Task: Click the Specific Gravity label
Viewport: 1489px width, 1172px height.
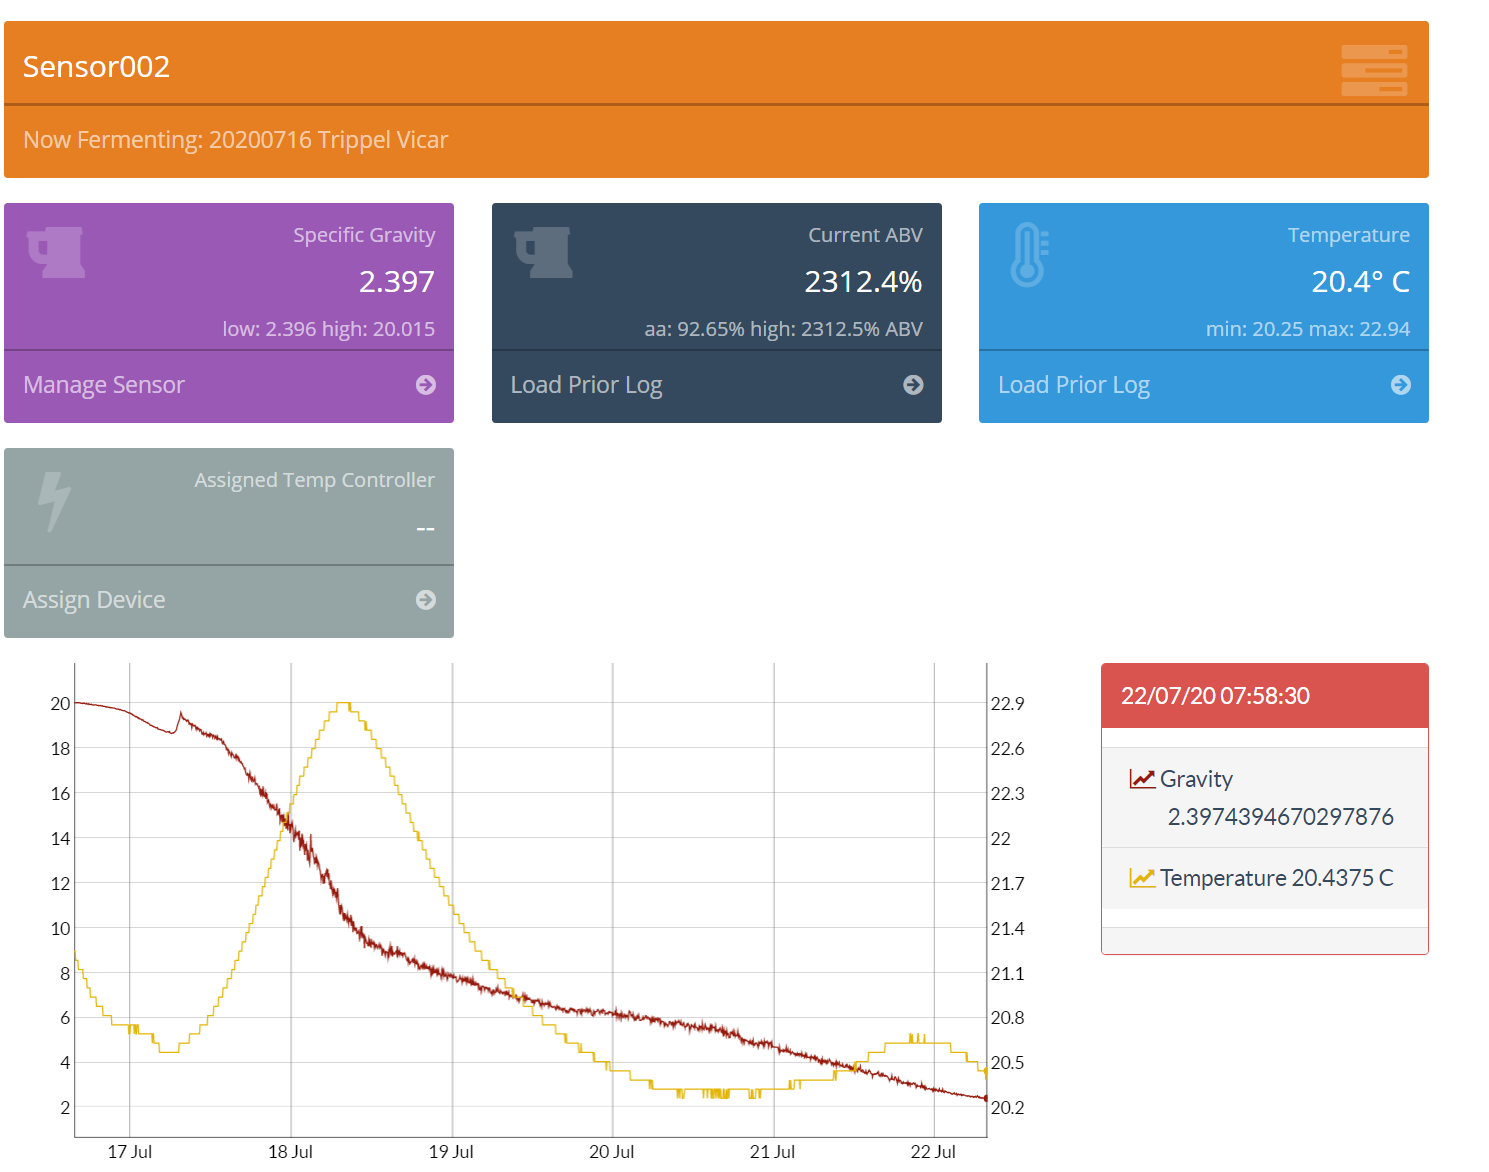Action: 364,235
